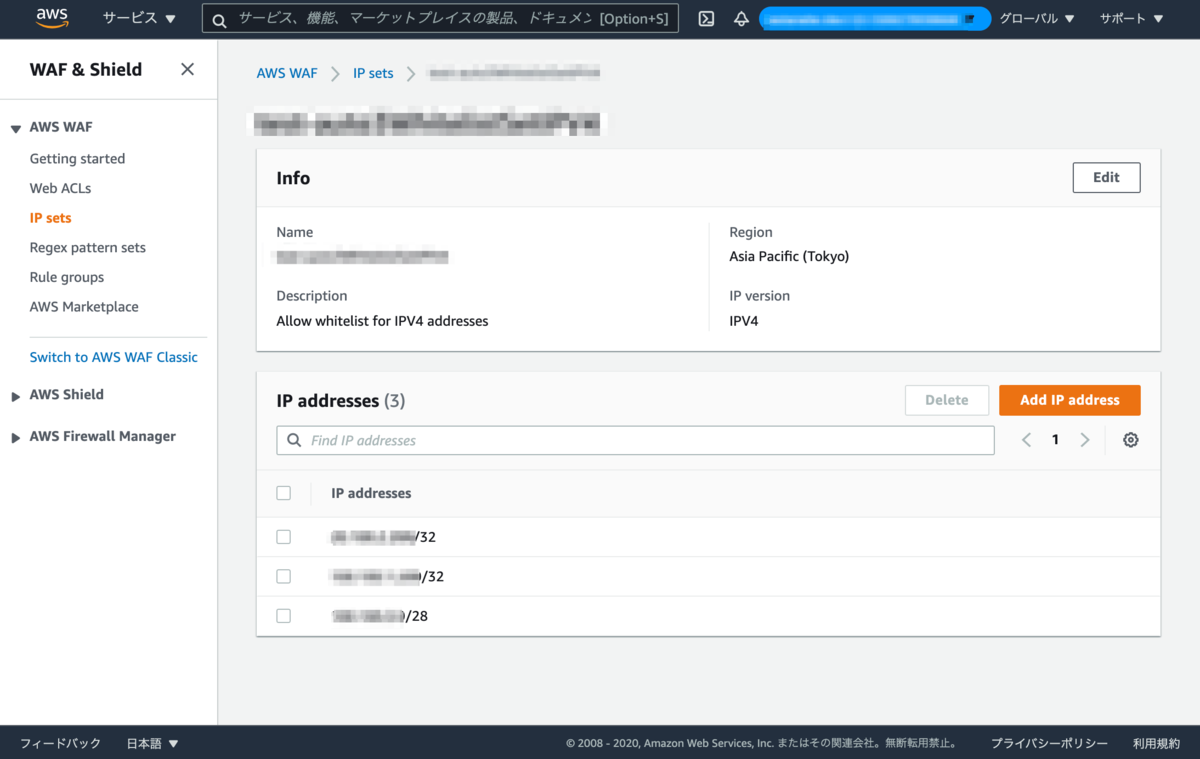Open the 利用規約 footer link
1200x759 pixels.
tap(1156, 743)
